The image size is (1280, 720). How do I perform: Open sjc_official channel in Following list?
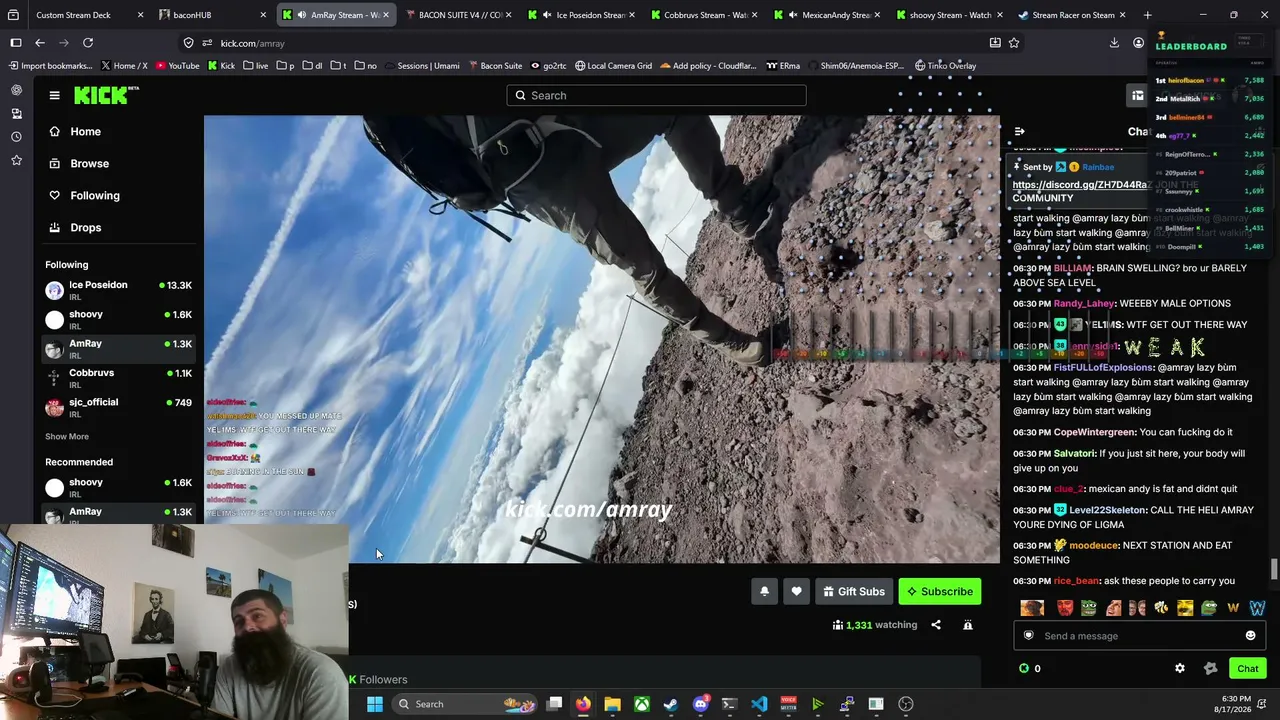(118, 407)
